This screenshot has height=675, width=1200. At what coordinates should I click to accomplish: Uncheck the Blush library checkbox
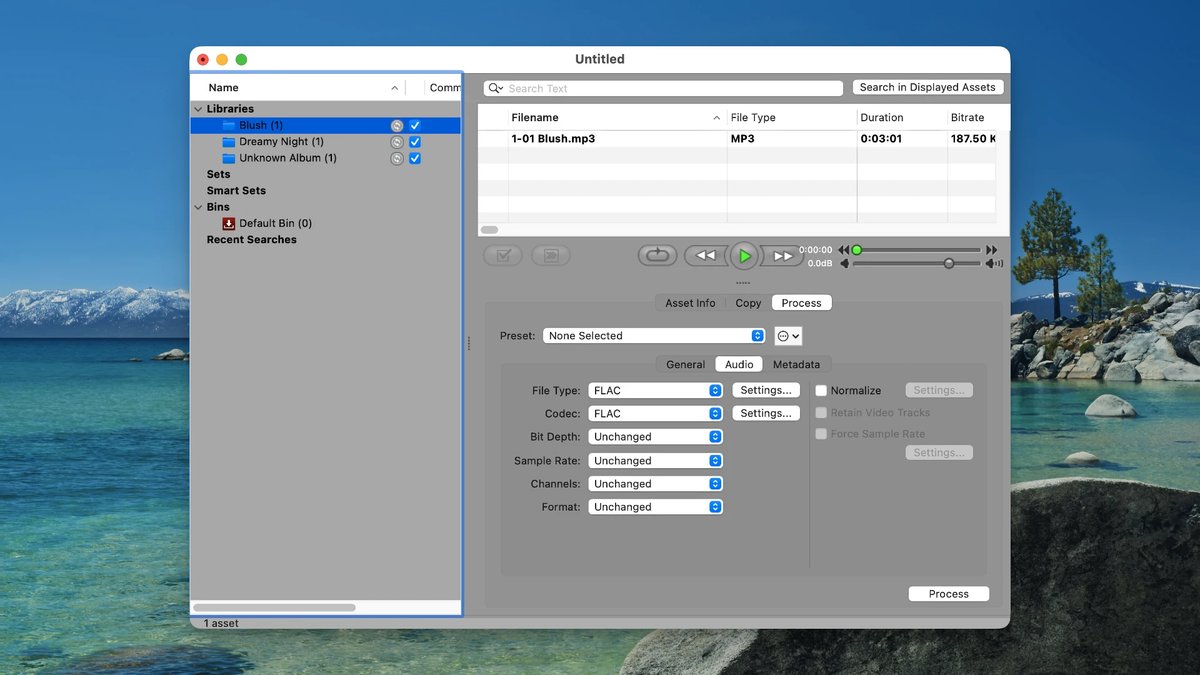pyautogui.click(x=415, y=126)
